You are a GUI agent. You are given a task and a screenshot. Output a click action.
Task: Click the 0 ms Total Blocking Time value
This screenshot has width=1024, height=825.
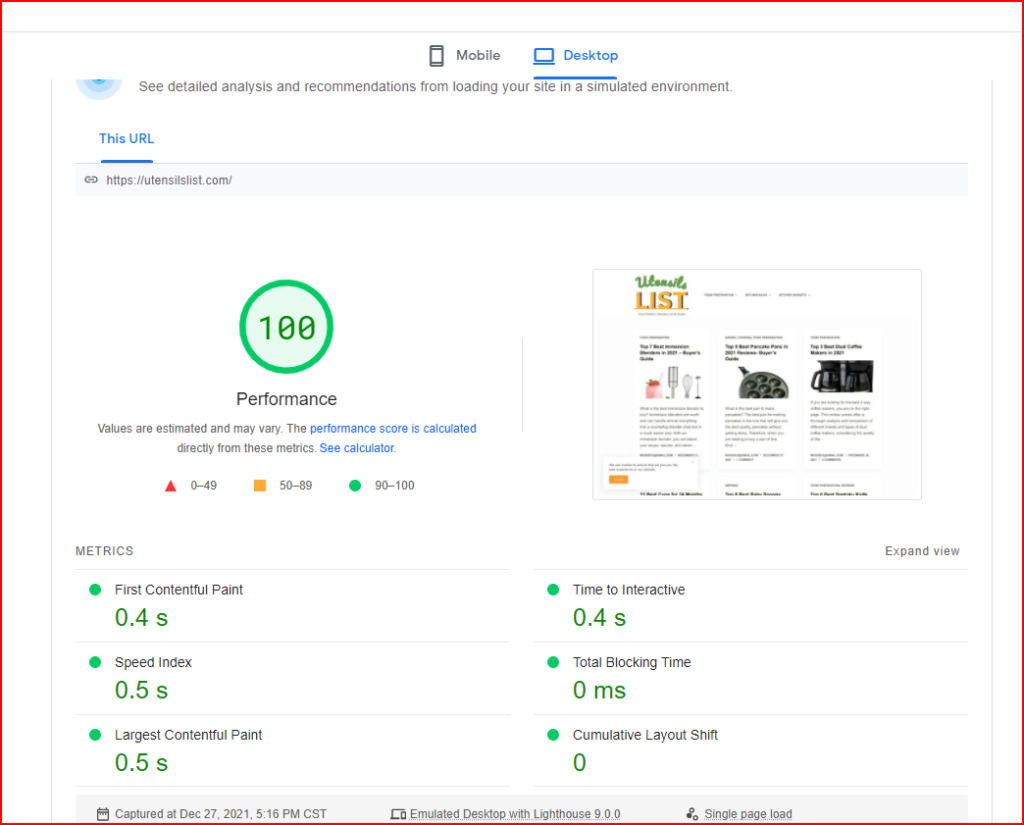(600, 690)
